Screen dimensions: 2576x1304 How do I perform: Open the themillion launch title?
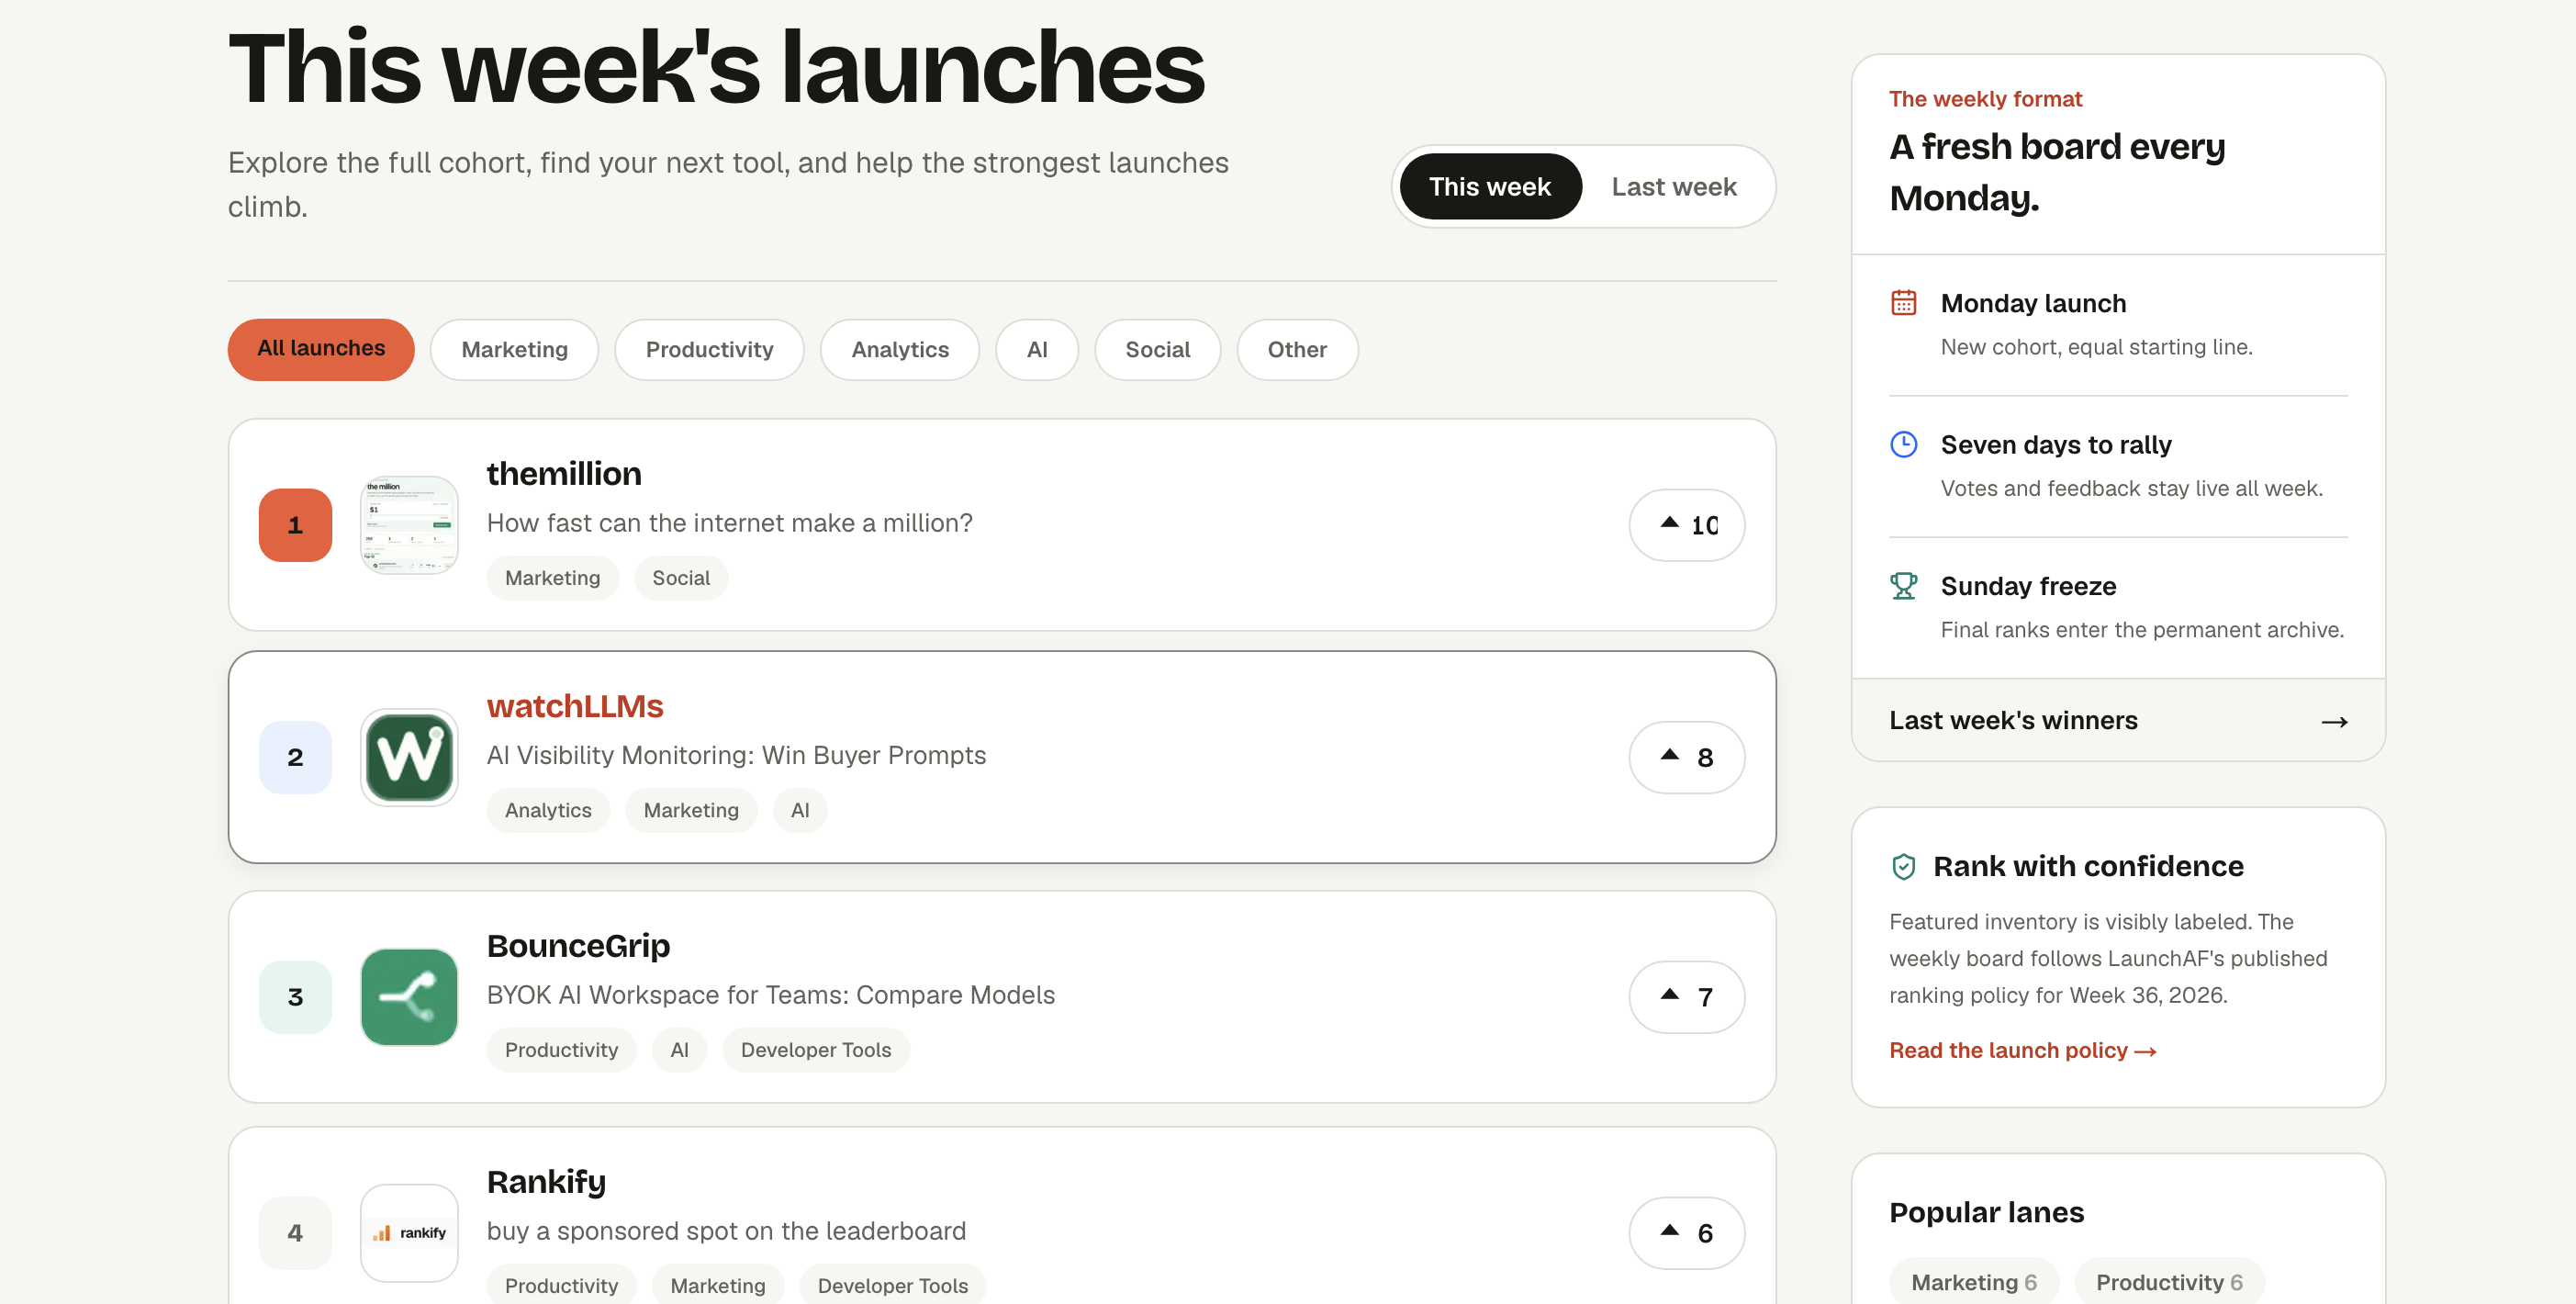[564, 473]
